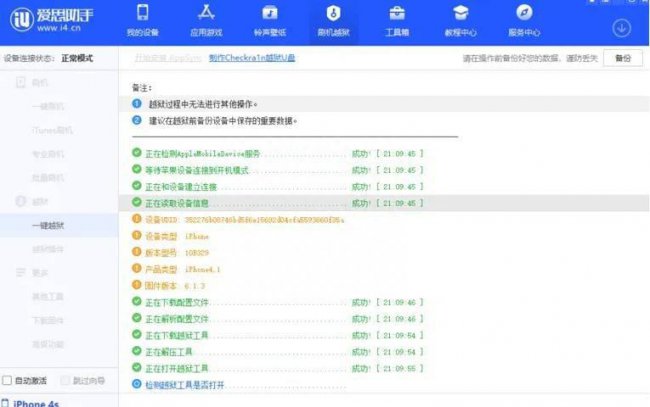Click the blue number 1 note icon

coord(137,104)
